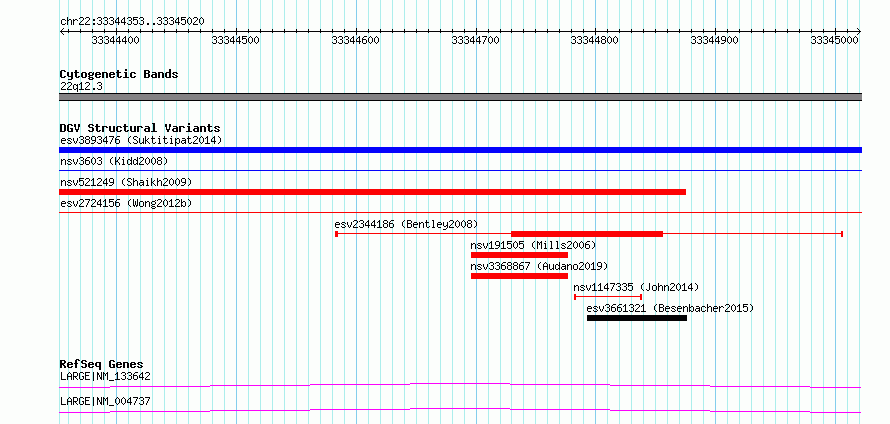Select the black esv3661321 variant bar
This screenshot has width=890, height=424.
click(x=637, y=318)
